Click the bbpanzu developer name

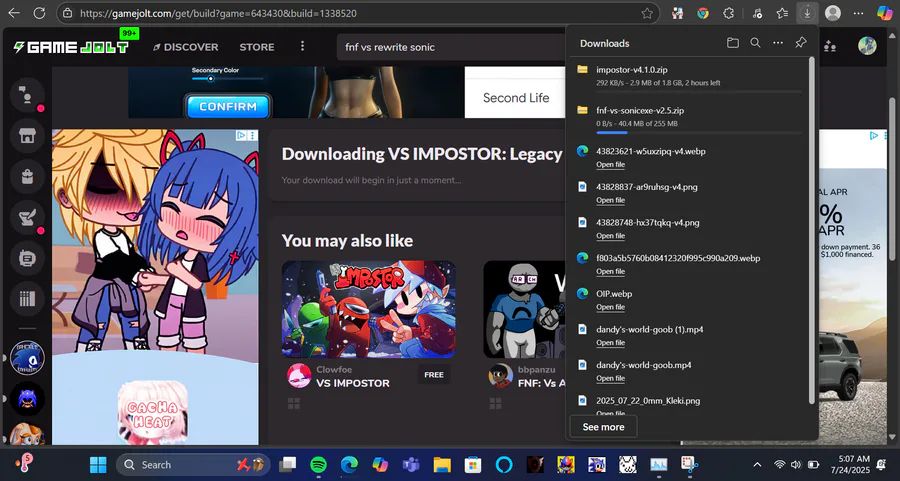coord(537,369)
